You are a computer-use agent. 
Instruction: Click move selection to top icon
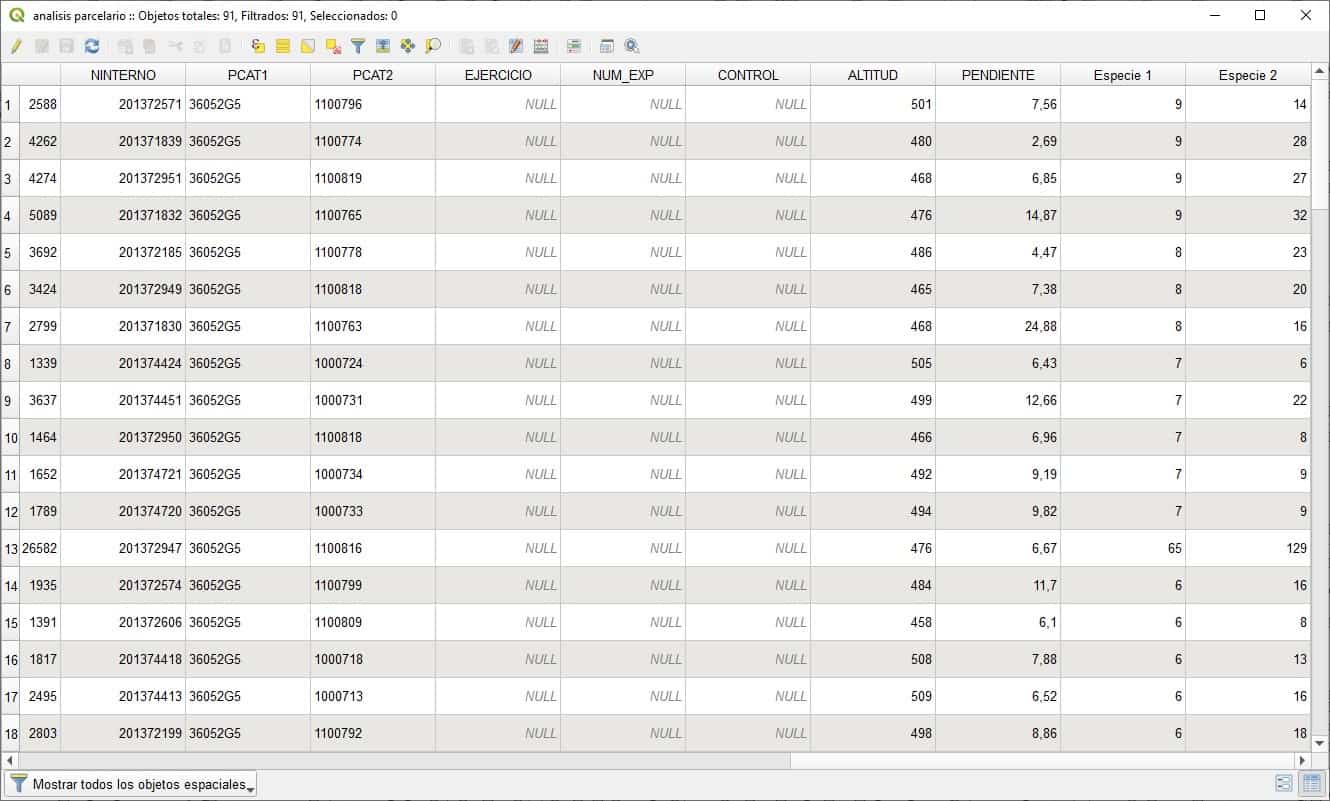[382, 46]
